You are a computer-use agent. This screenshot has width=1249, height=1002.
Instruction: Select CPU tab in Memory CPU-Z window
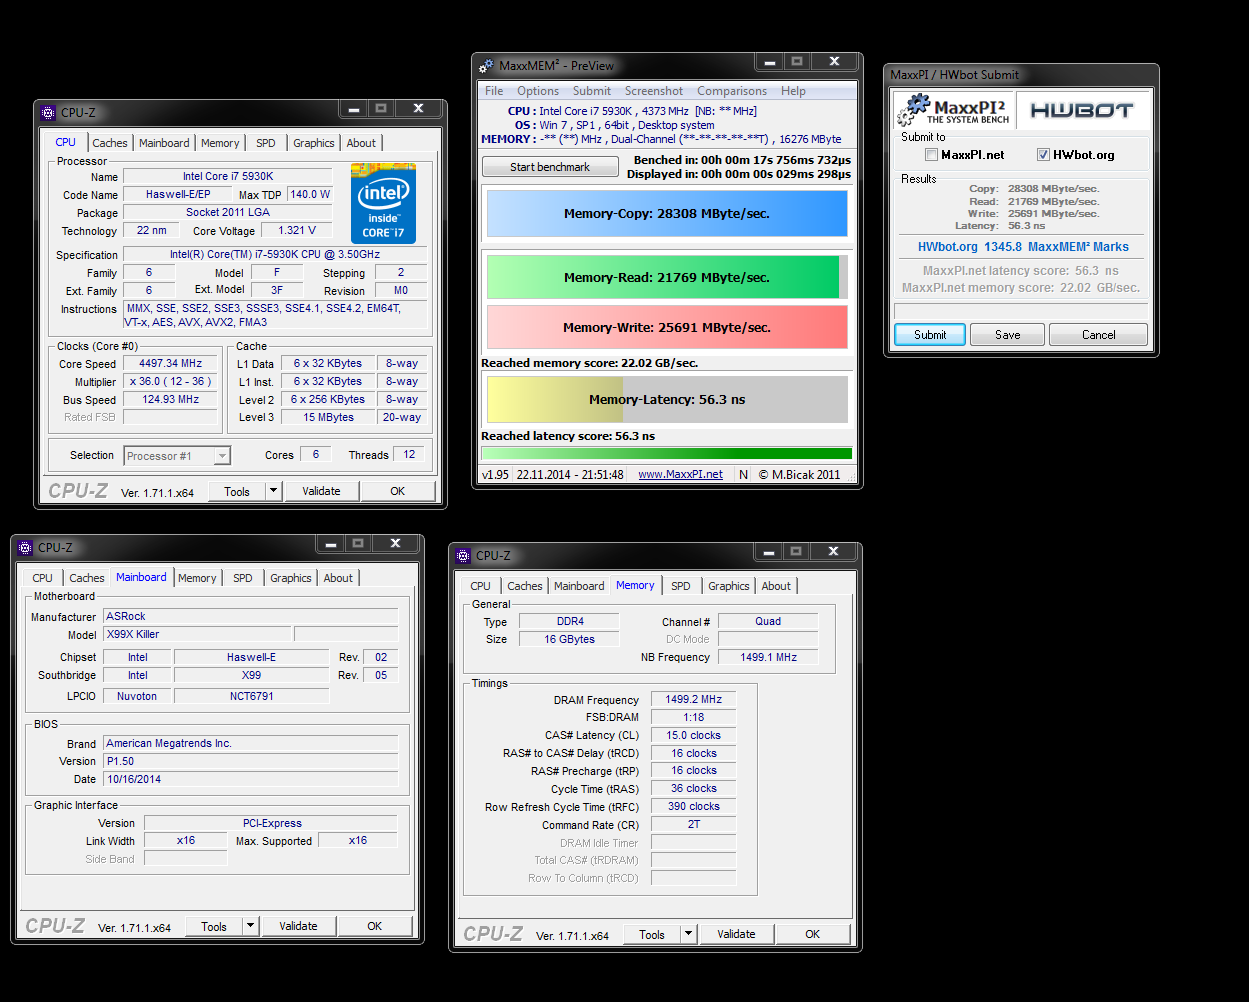click(x=480, y=586)
